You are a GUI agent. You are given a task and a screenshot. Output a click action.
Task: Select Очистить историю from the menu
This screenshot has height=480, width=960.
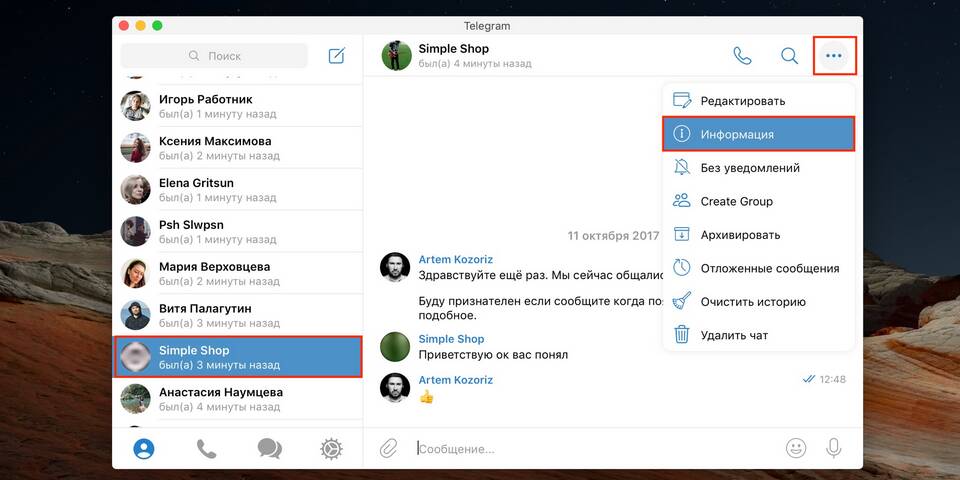pos(758,302)
